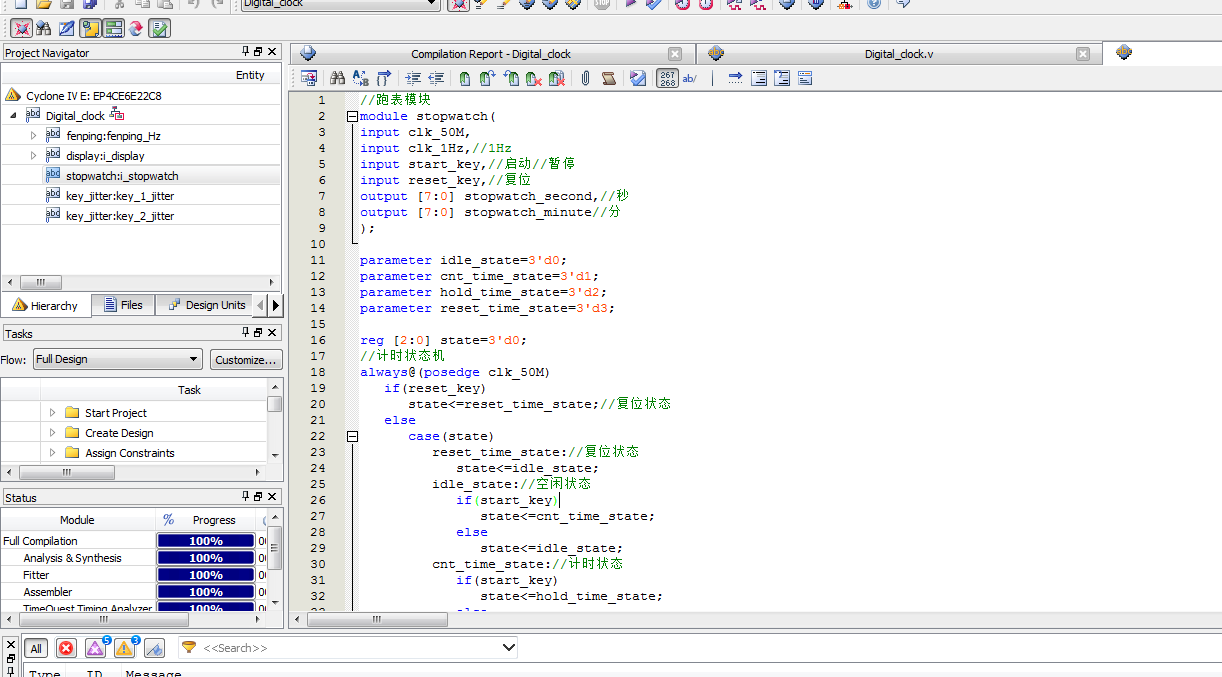Open the Flow Full Design dropdown
Screen dimensions: 1222x677
point(118,359)
